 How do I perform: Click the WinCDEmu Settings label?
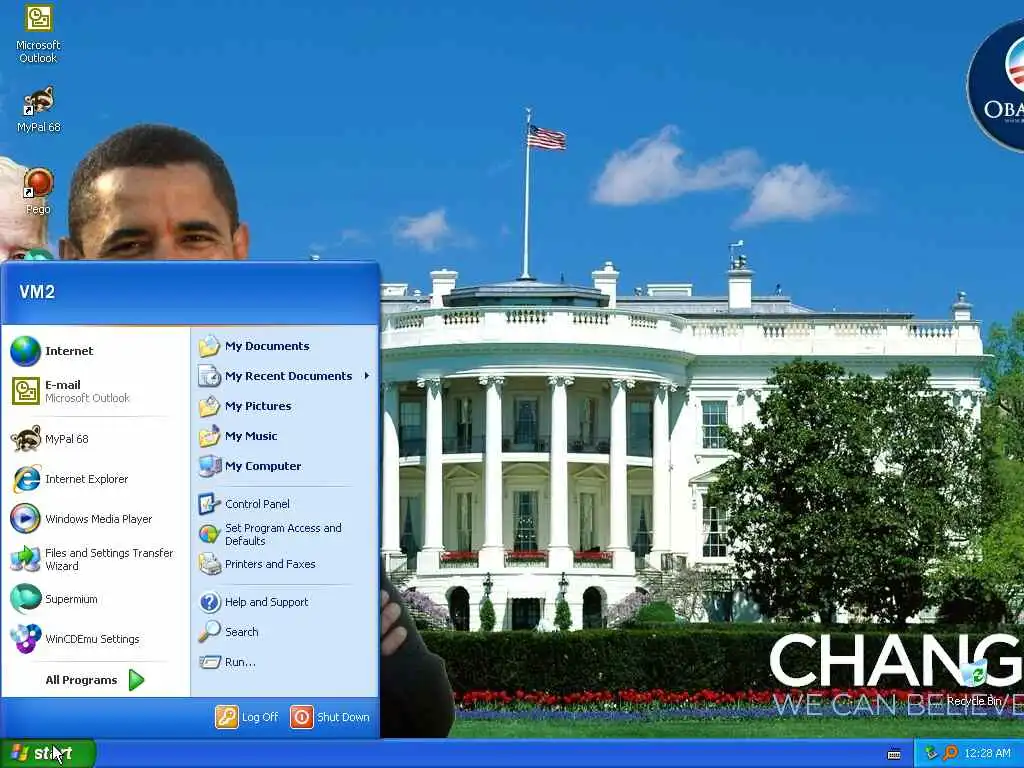pyautogui.click(x=92, y=639)
